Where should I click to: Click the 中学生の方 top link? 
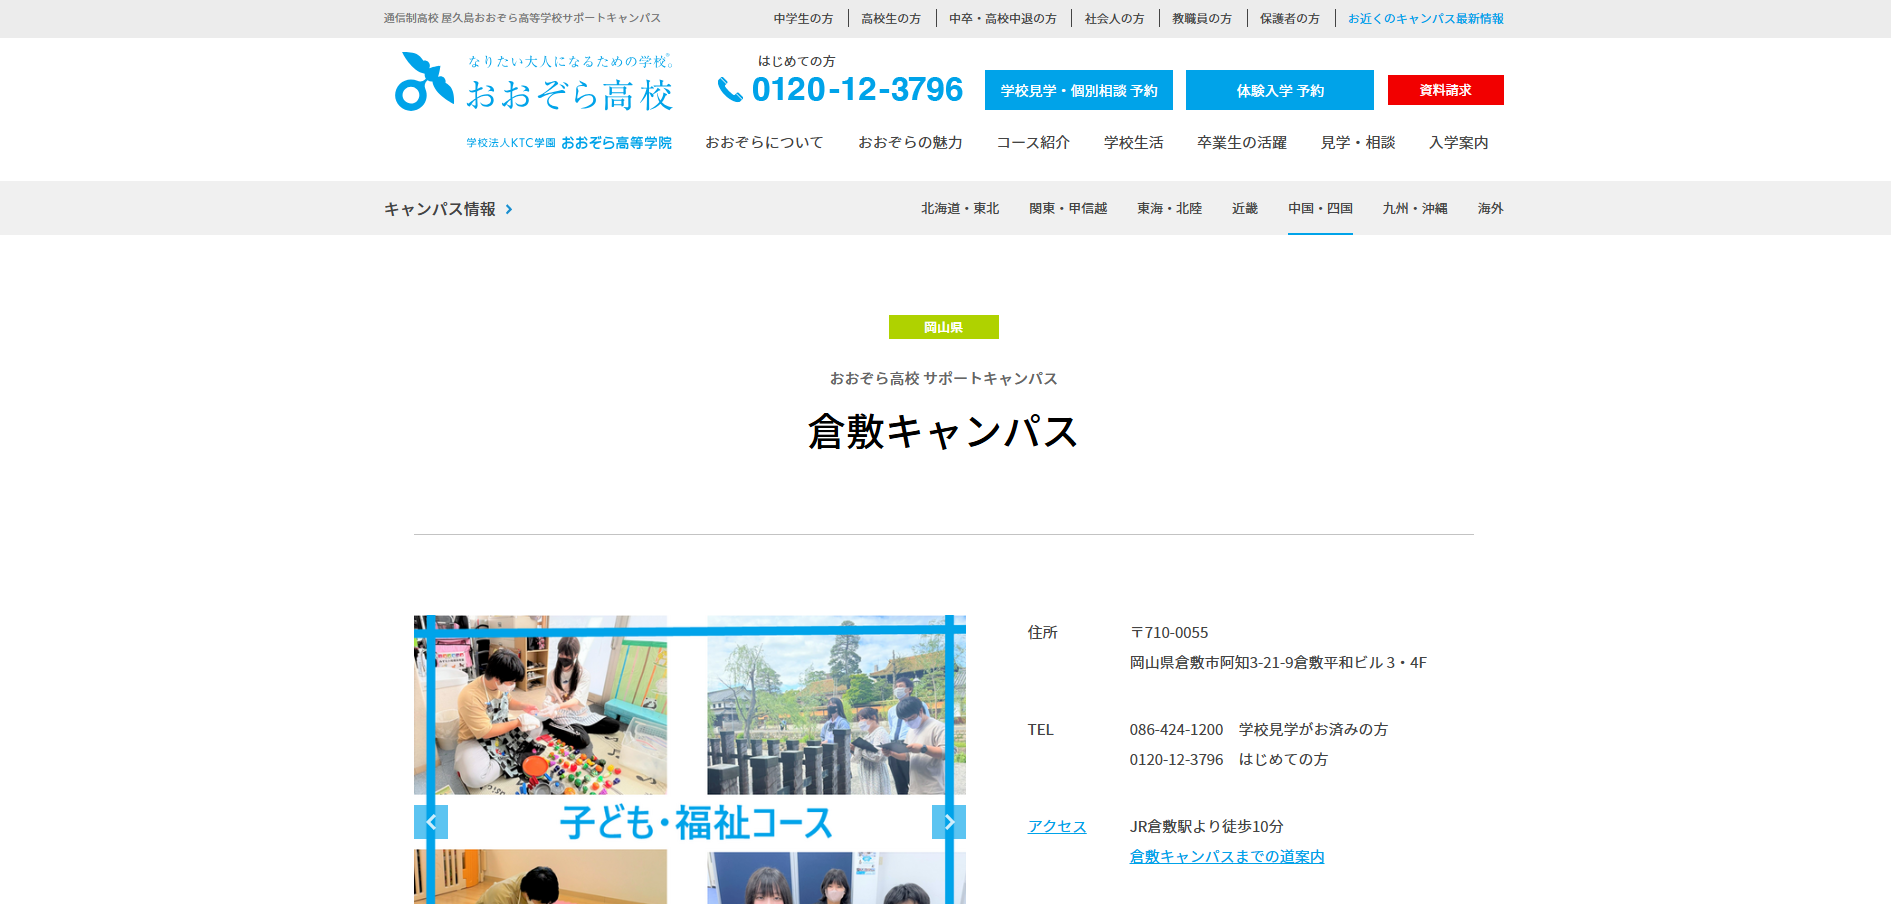[x=803, y=19]
